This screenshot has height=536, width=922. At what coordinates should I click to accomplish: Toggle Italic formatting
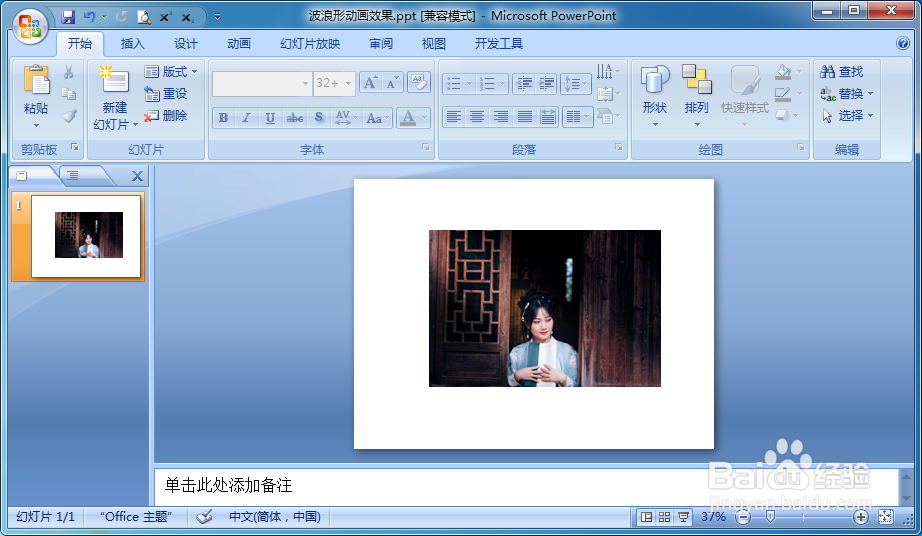coord(246,118)
